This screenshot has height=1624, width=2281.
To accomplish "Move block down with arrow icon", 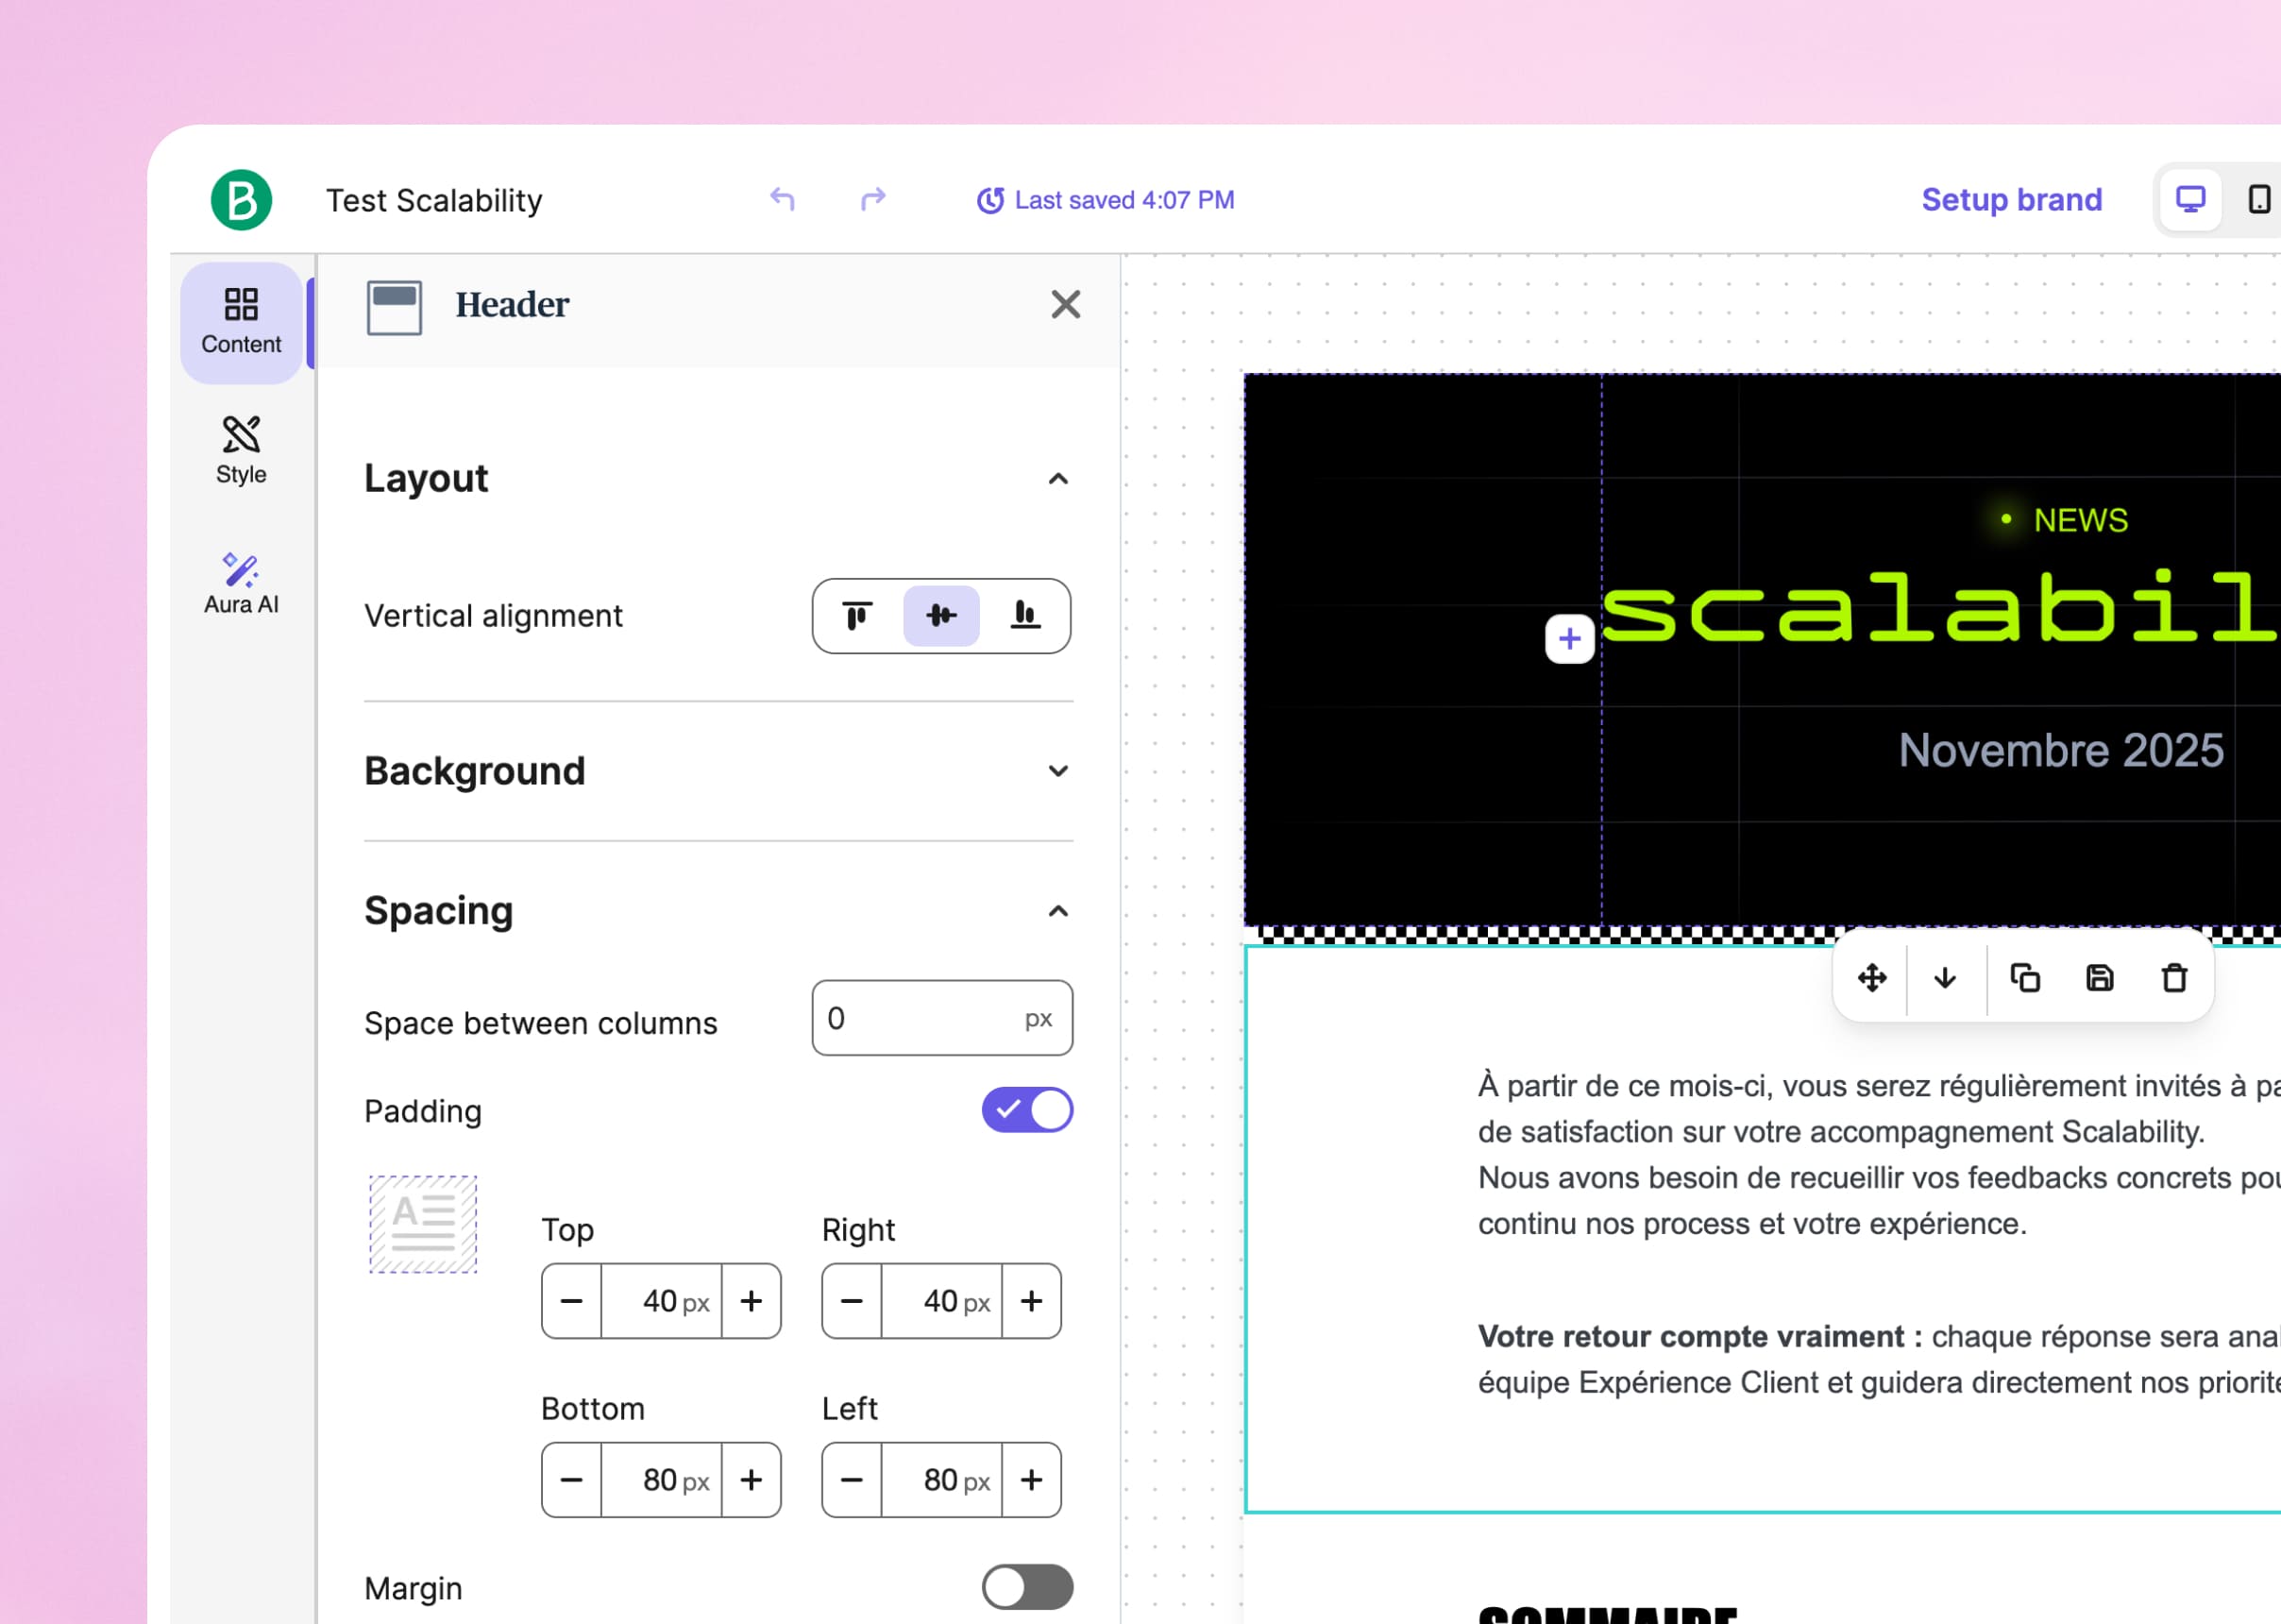I will tap(1945, 977).
